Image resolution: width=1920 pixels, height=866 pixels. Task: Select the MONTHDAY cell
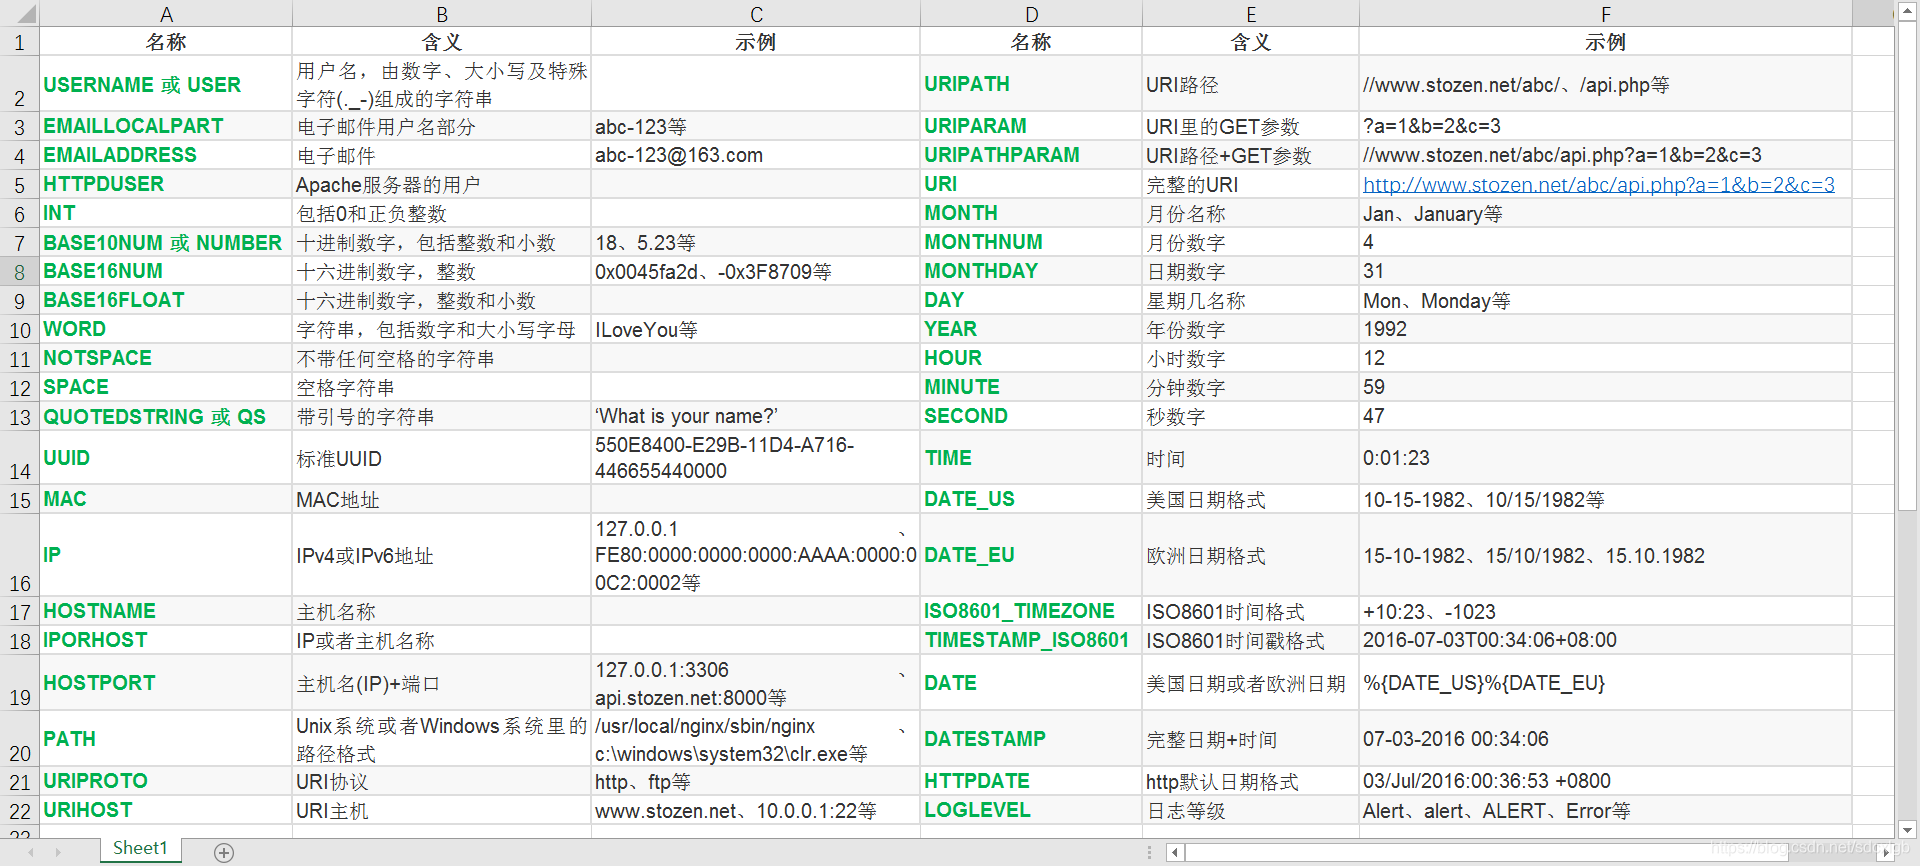tap(1031, 271)
